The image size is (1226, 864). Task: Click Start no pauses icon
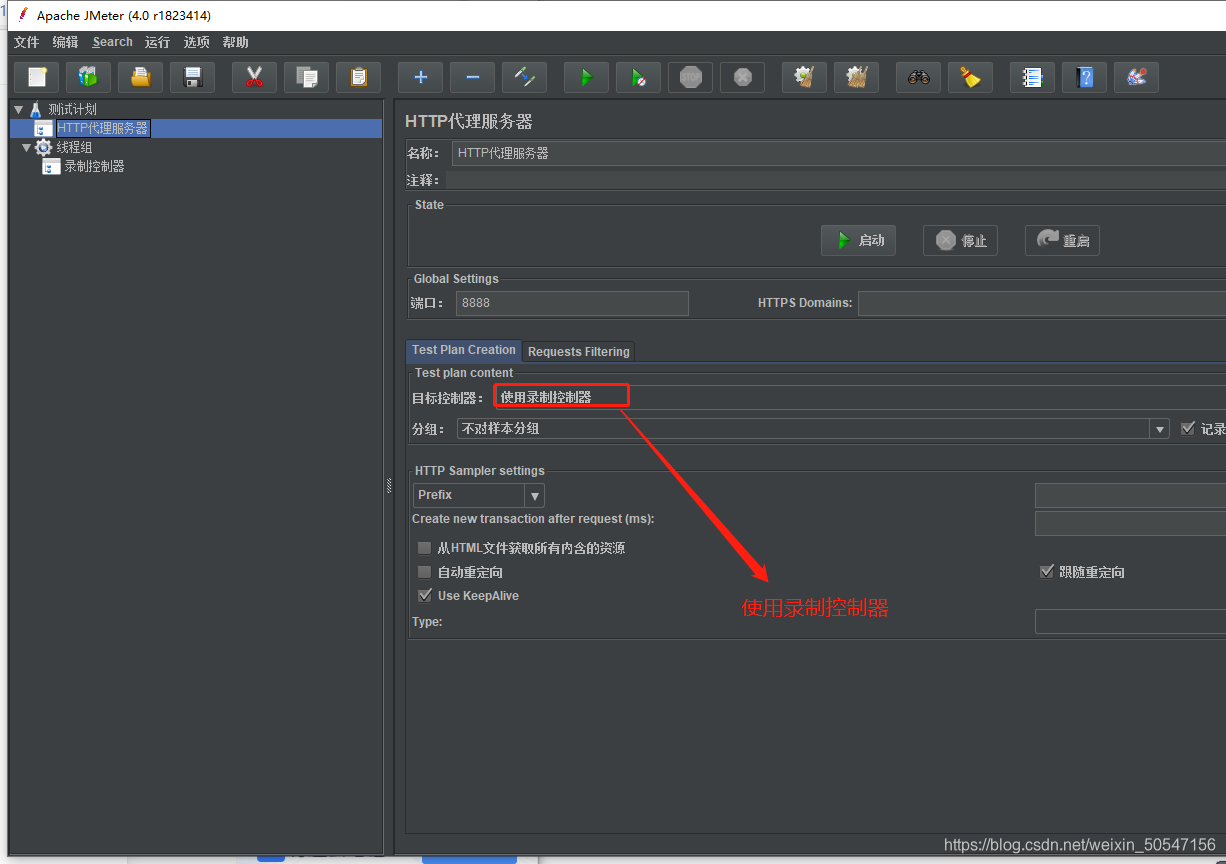point(639,77)
